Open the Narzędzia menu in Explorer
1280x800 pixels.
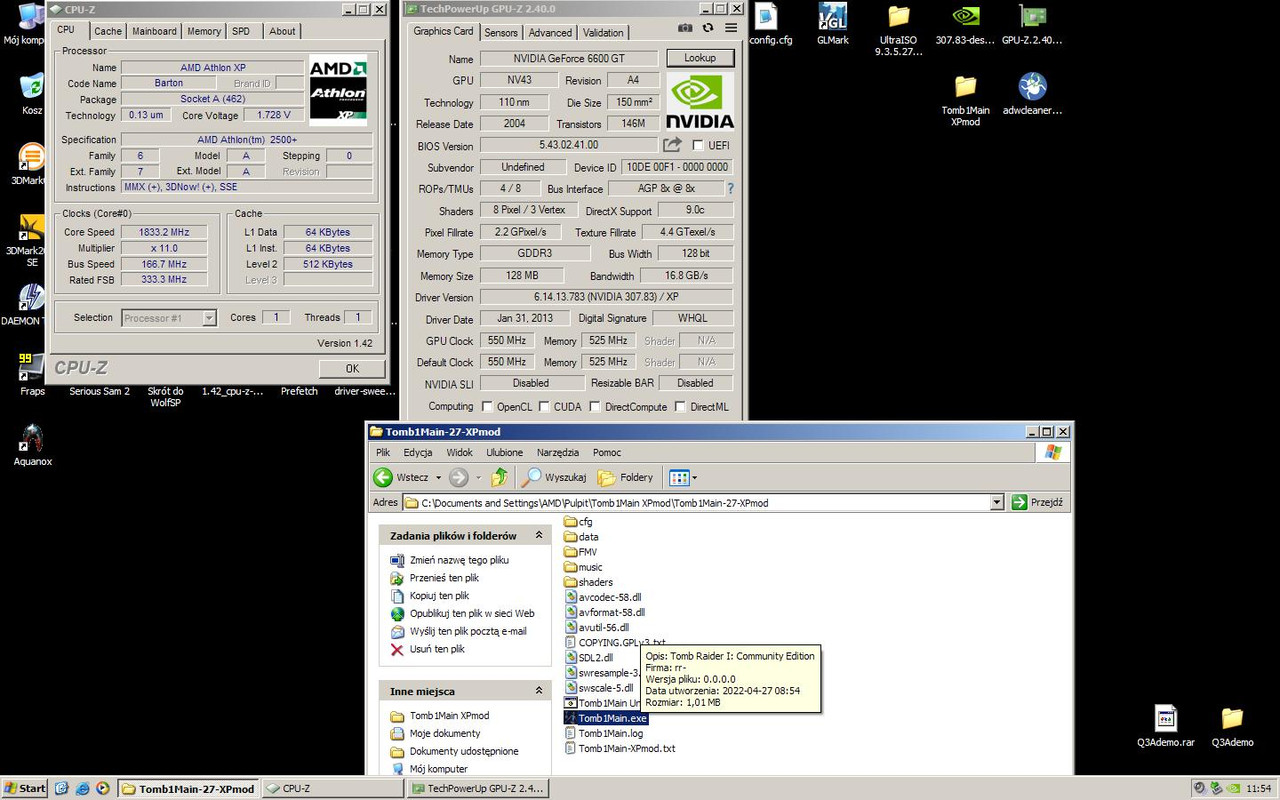(x=556, y=452)
